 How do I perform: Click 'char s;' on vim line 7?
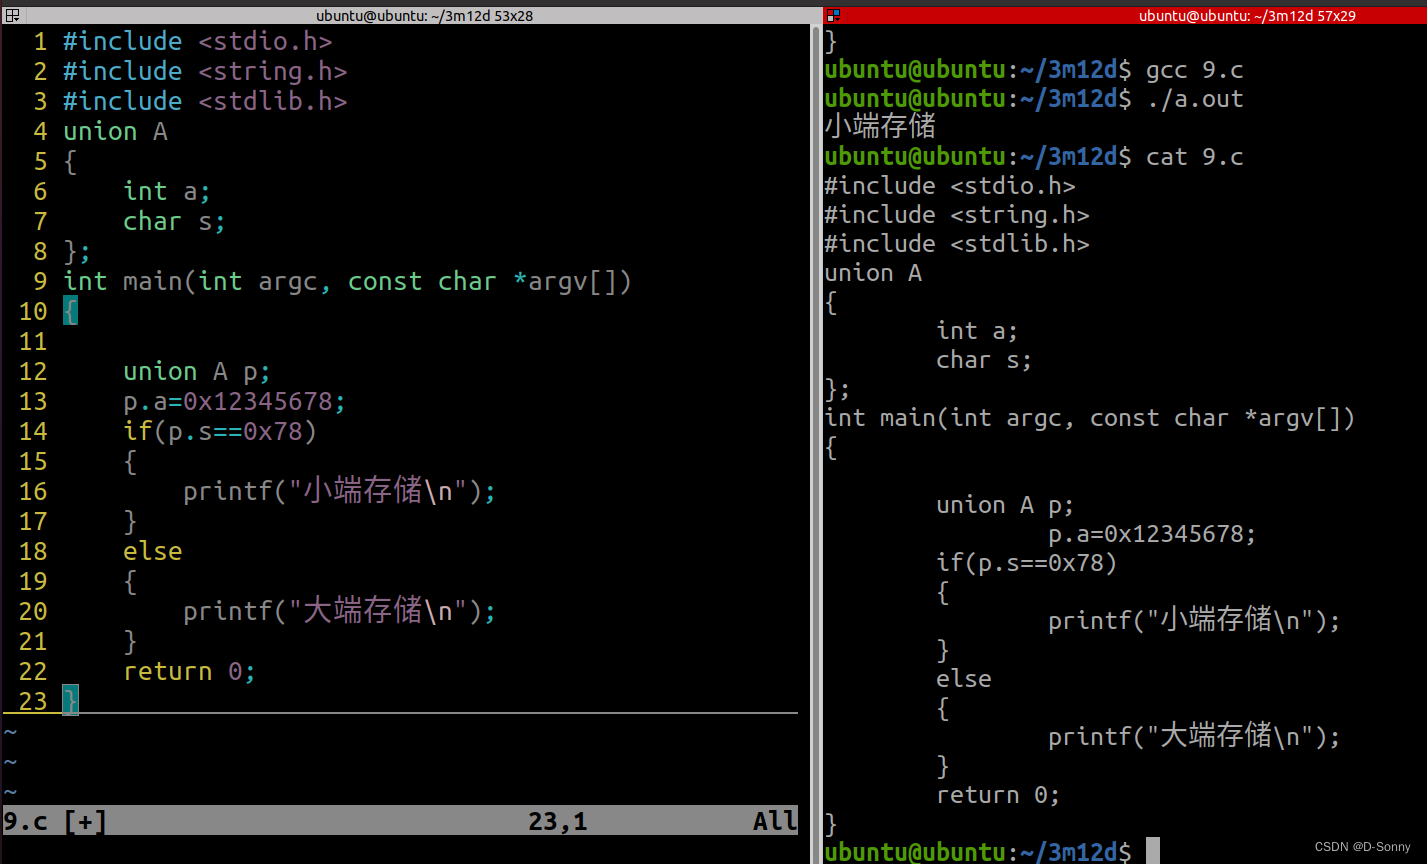click(174, 222)
